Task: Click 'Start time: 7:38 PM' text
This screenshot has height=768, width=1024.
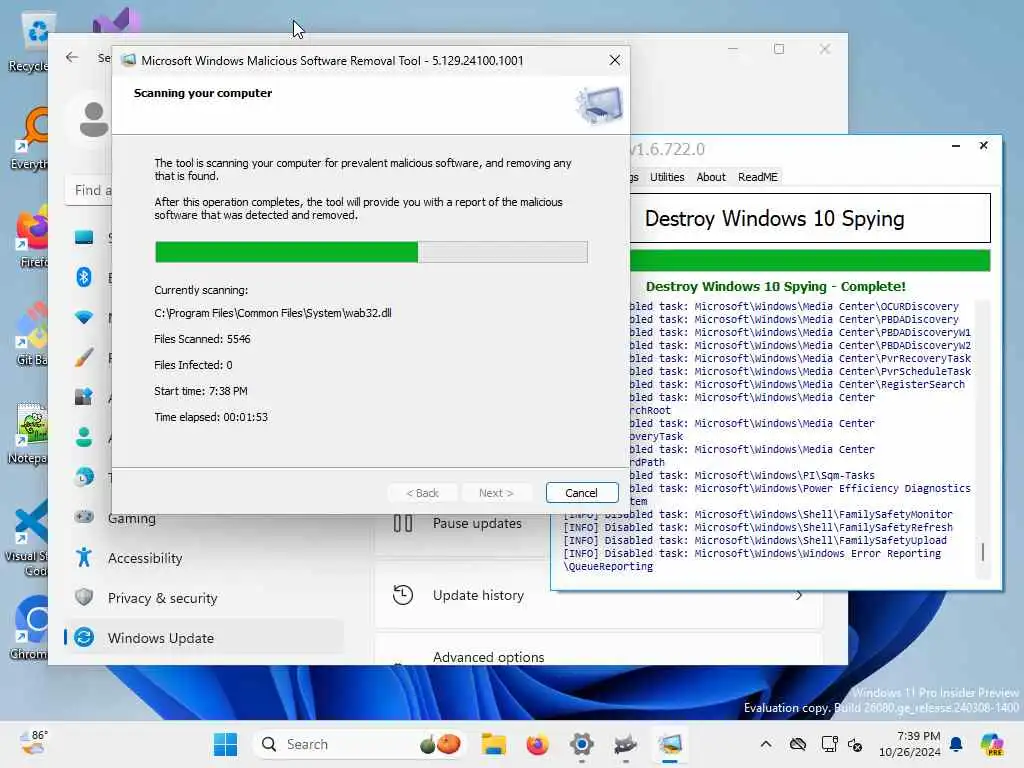Action: click(x=200, y=391)
